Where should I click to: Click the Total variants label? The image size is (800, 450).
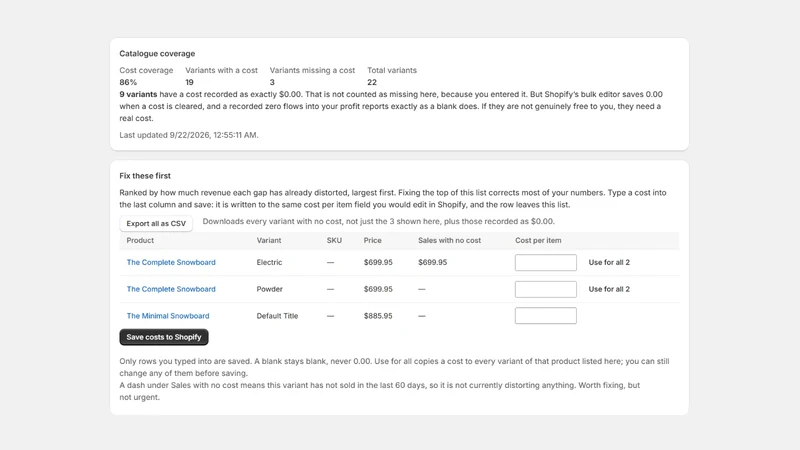(392, 70)
